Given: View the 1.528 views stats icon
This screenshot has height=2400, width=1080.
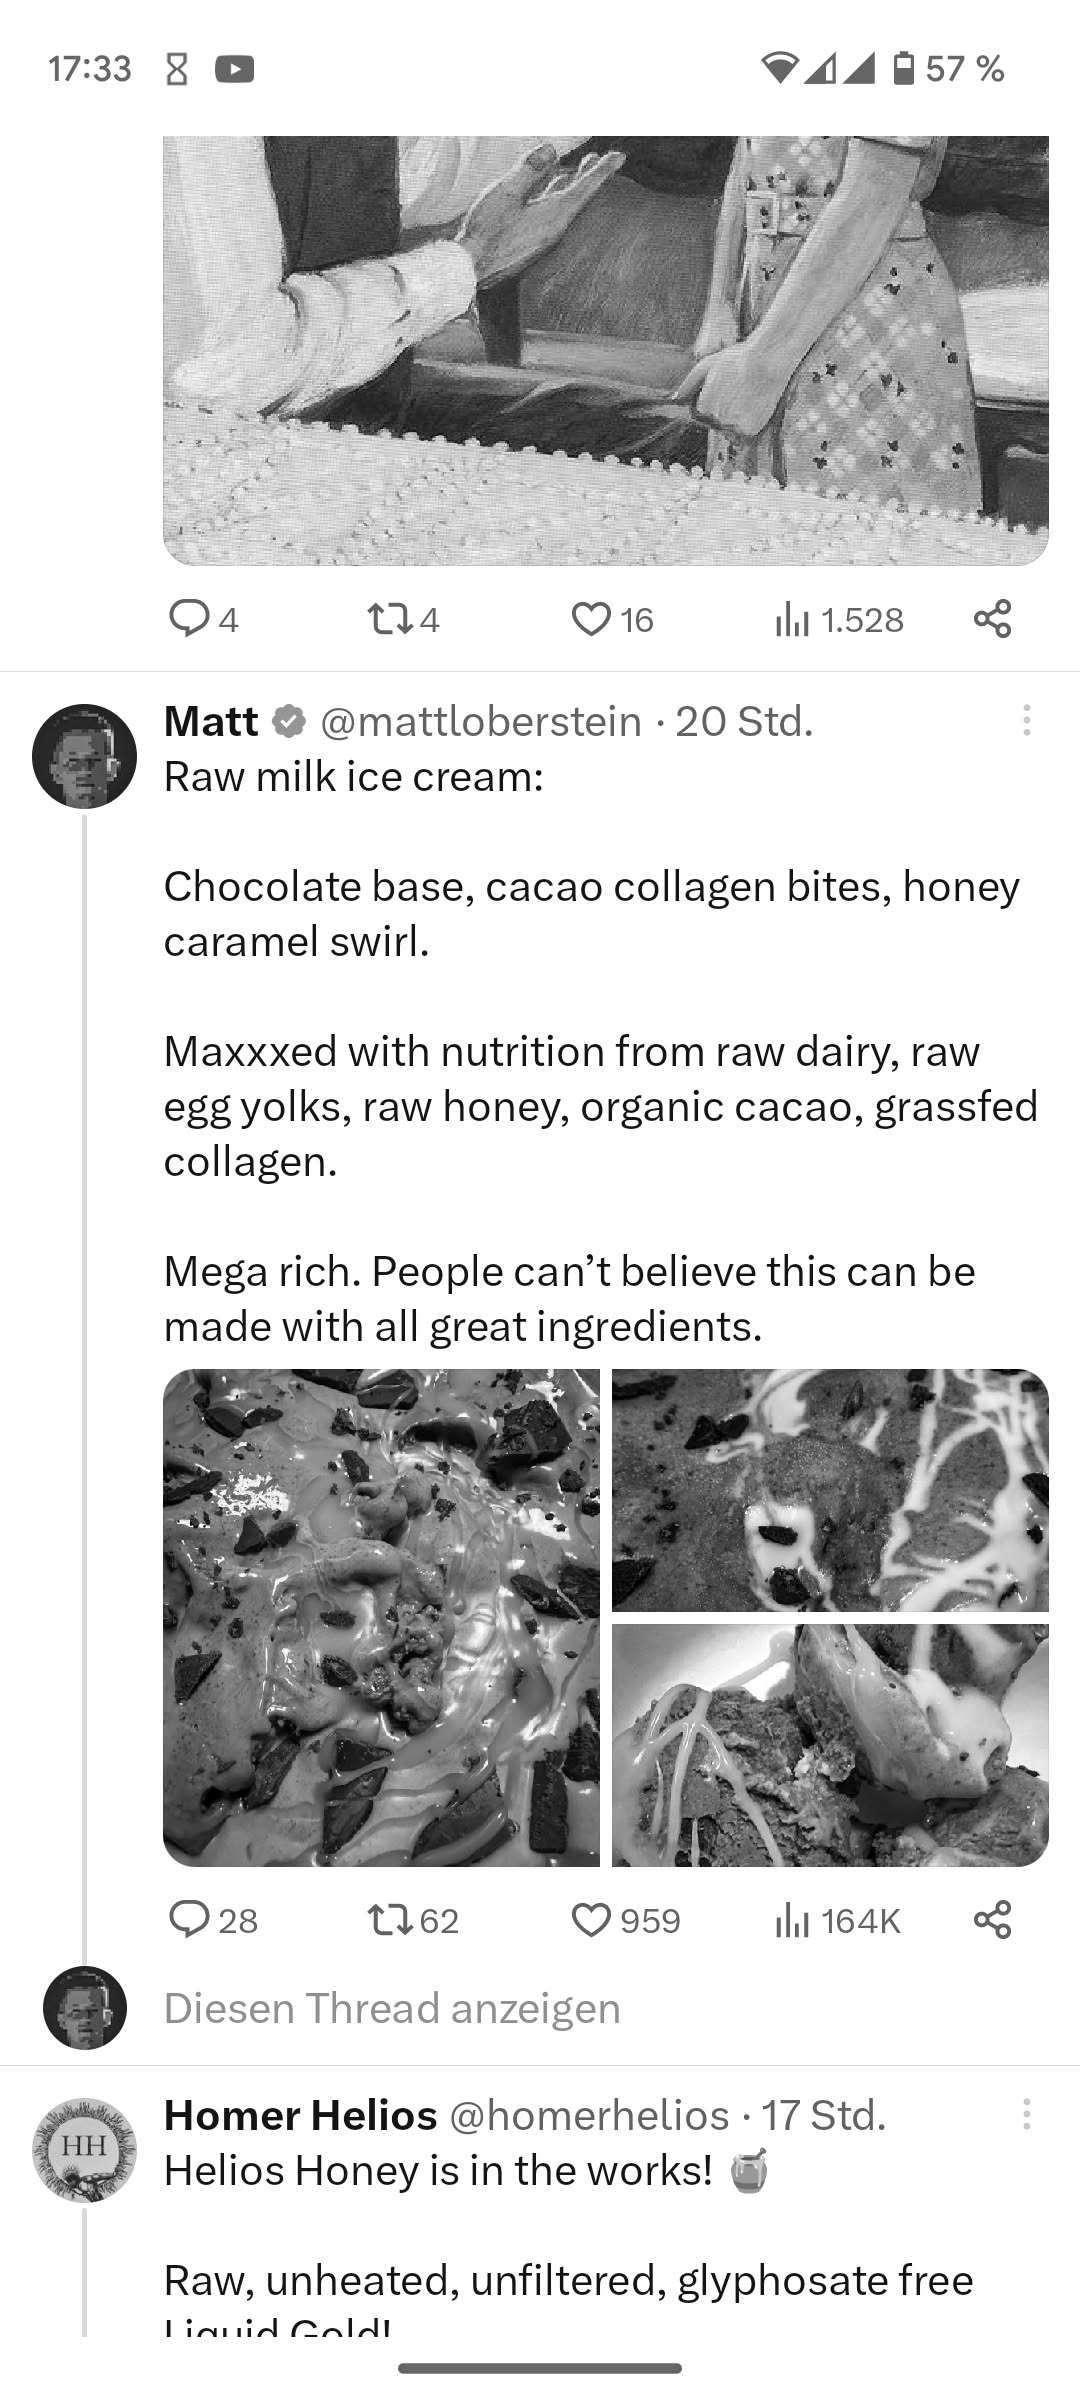Looking at the screenshot, I should click(792, 620).
